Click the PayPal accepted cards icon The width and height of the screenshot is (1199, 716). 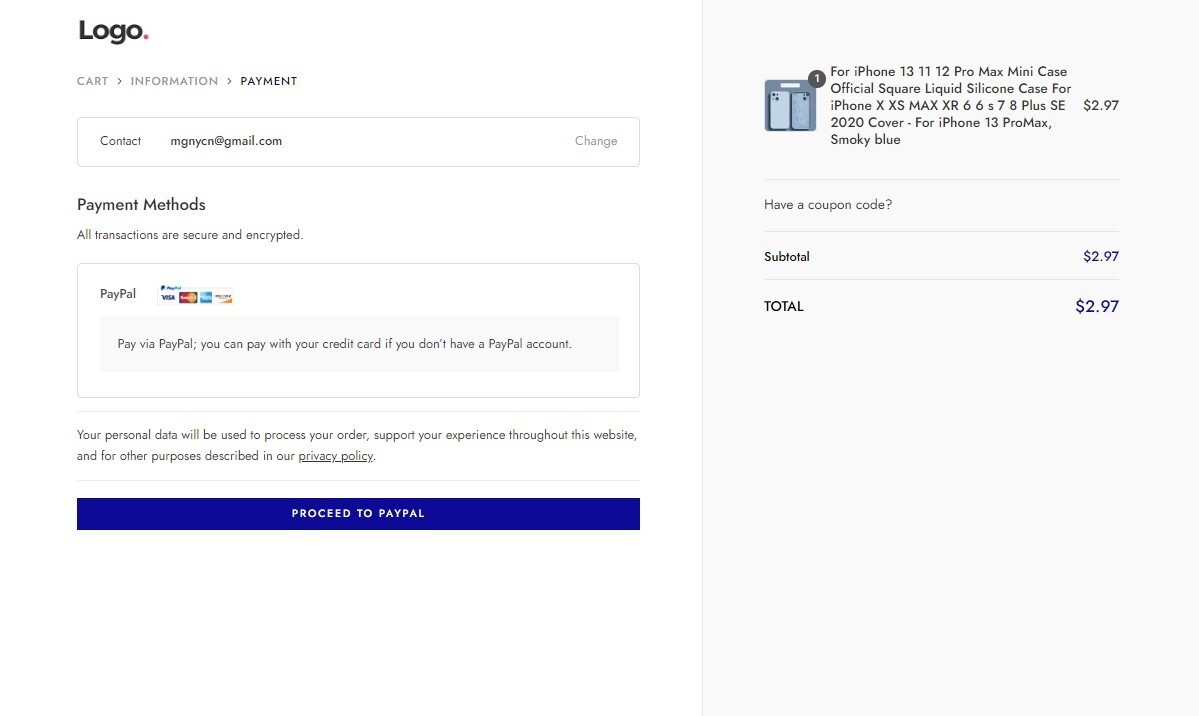195,295
